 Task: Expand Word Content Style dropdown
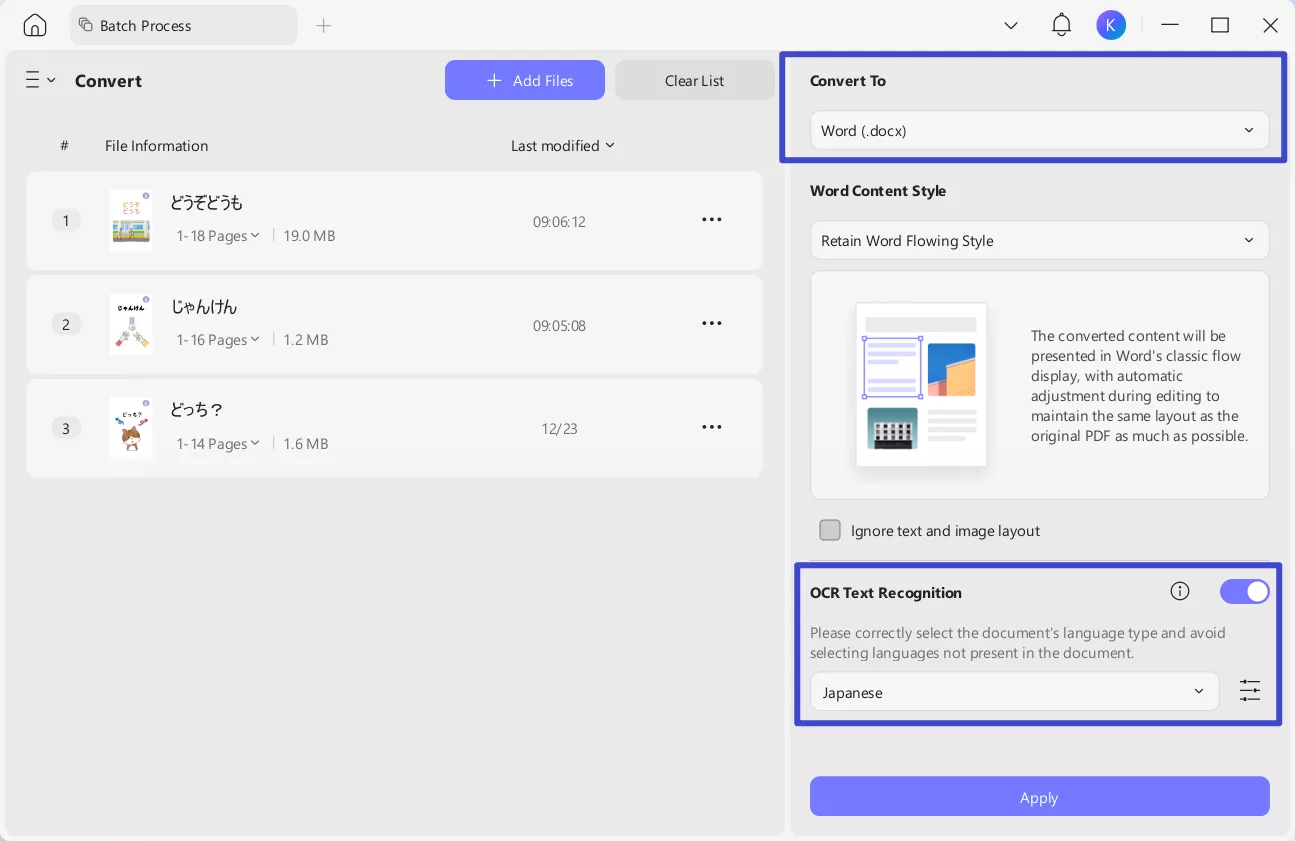1038,241
